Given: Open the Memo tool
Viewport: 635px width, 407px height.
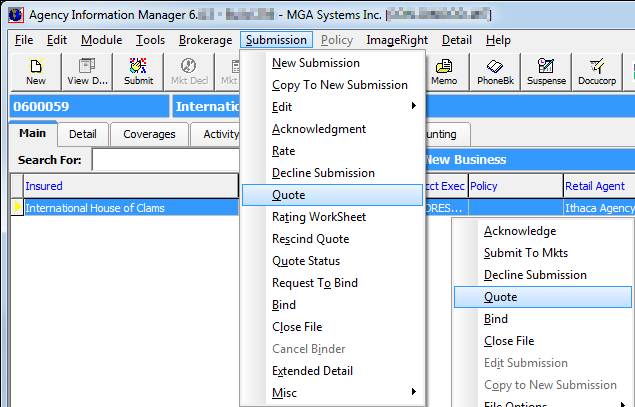Looking at the screenshot, I should [x=443, y=73].
